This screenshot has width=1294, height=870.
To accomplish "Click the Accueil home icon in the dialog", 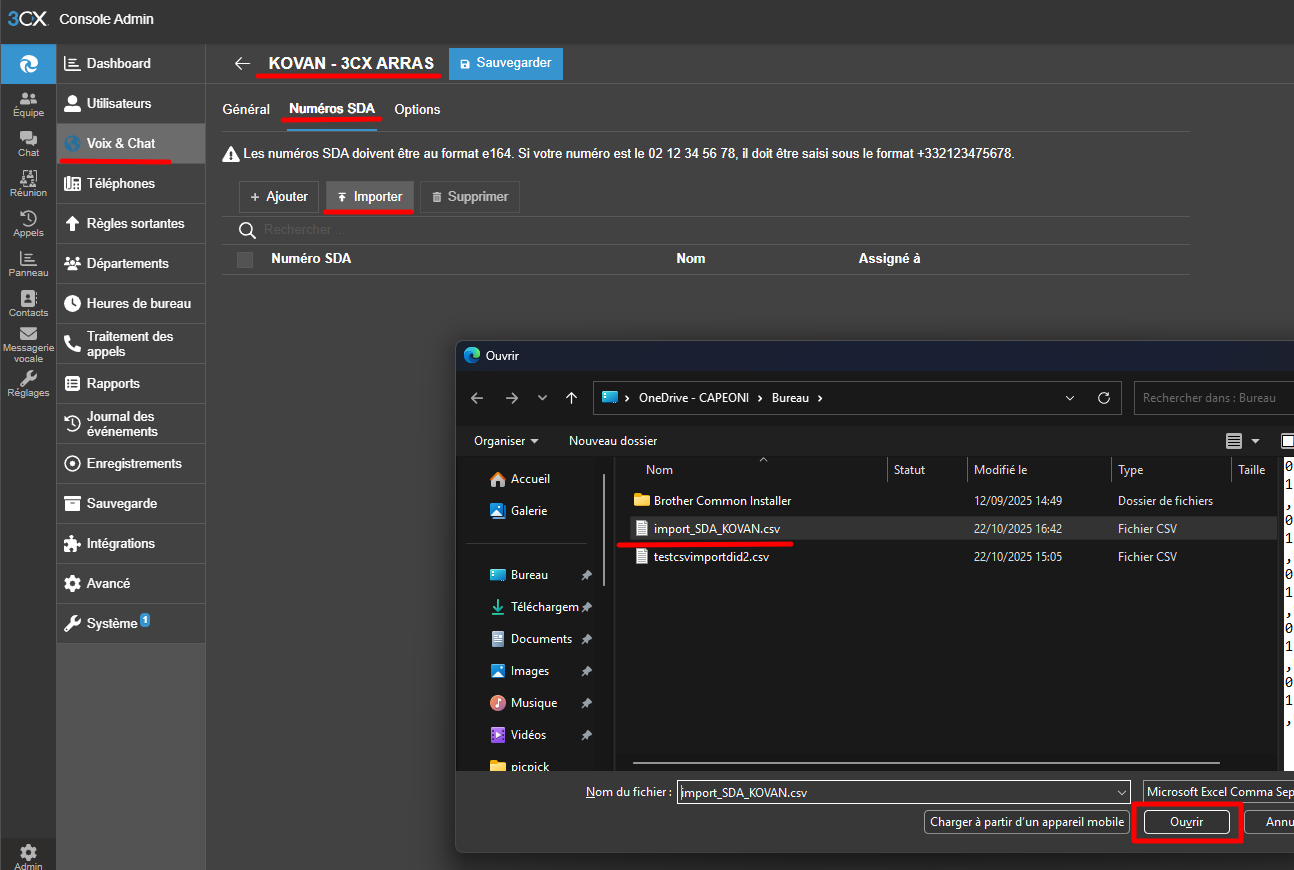I will click(x=498, y=479).
